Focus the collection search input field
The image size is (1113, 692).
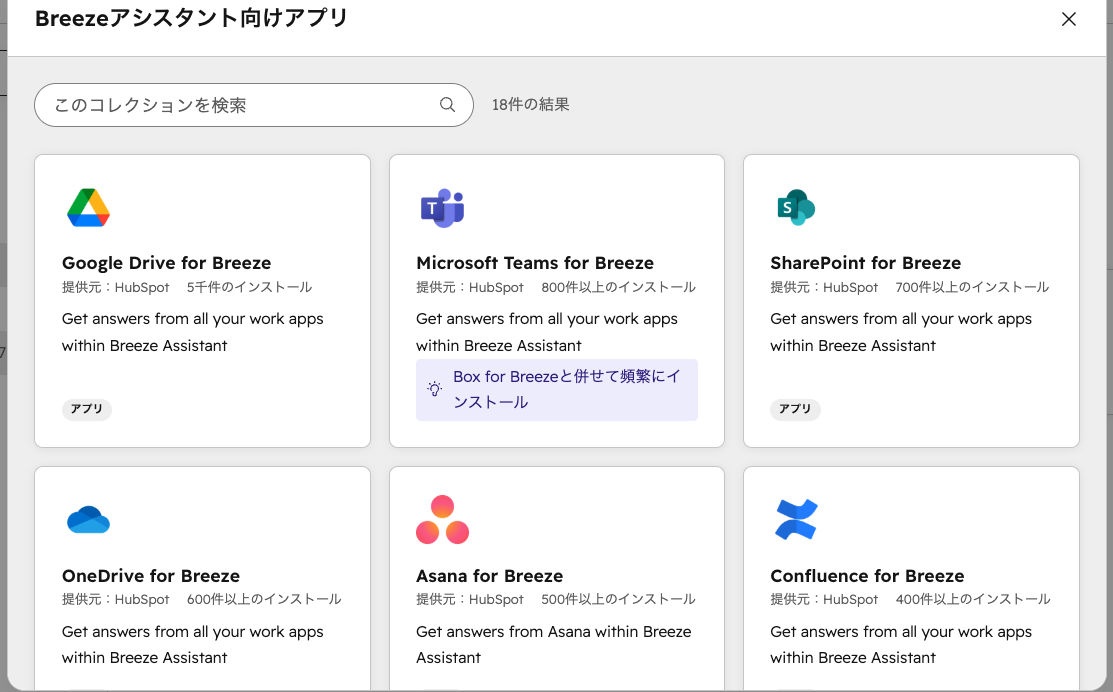click(253, 105)
